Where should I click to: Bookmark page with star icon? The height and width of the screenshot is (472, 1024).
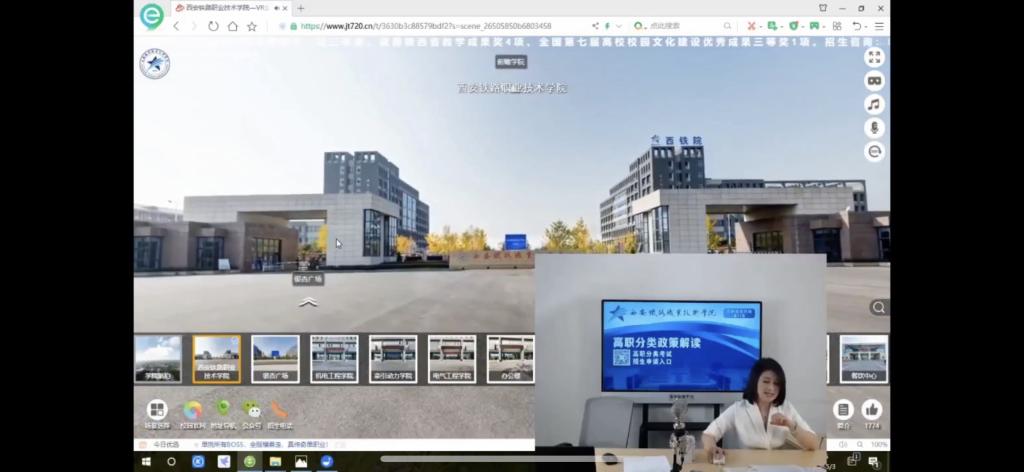pos(252,26)
